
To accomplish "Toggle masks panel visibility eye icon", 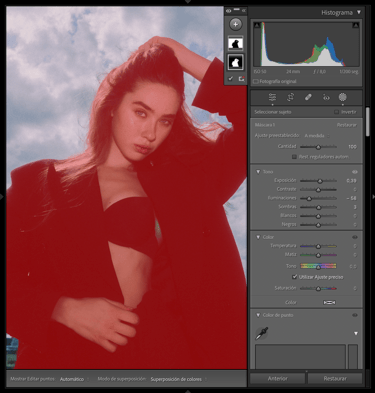I will click(x=229, y=11).
